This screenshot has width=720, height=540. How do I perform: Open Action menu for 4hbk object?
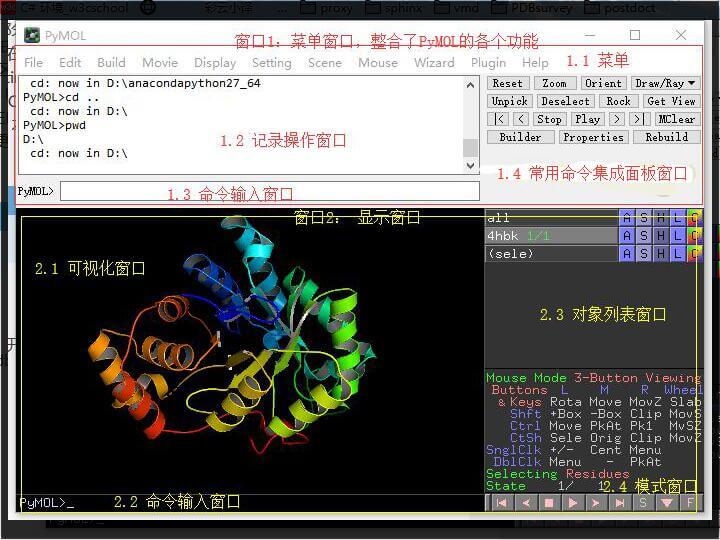(627, 236)
